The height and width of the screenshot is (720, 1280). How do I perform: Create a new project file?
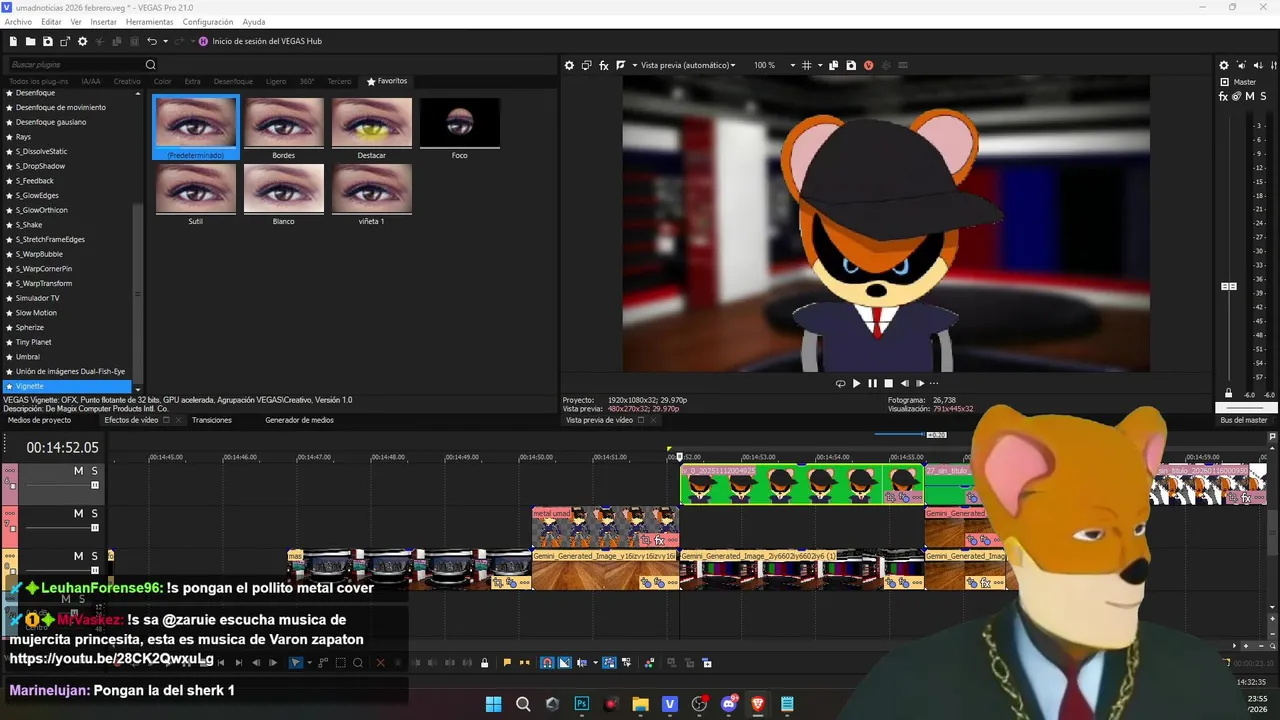[x=13, y=41]
